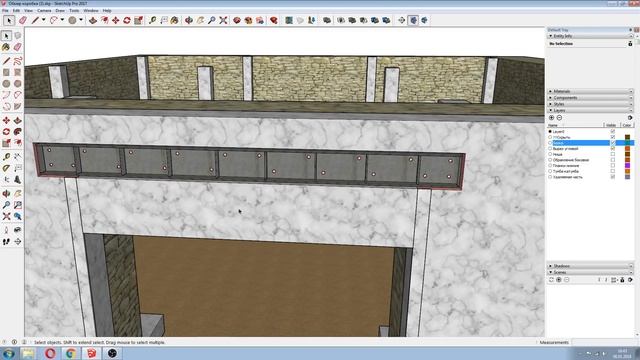Click the Push/Pull tool in the top toolbar
The image size is (640, 360).
[x=93, y=20]
